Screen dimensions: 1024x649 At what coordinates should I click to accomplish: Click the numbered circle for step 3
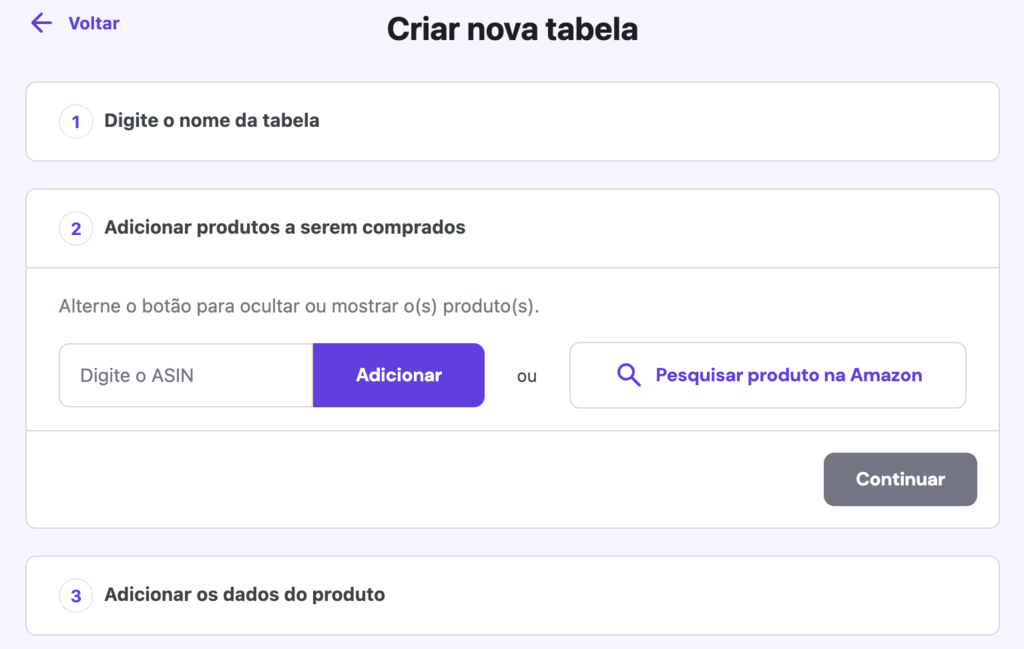coord(76,595)
